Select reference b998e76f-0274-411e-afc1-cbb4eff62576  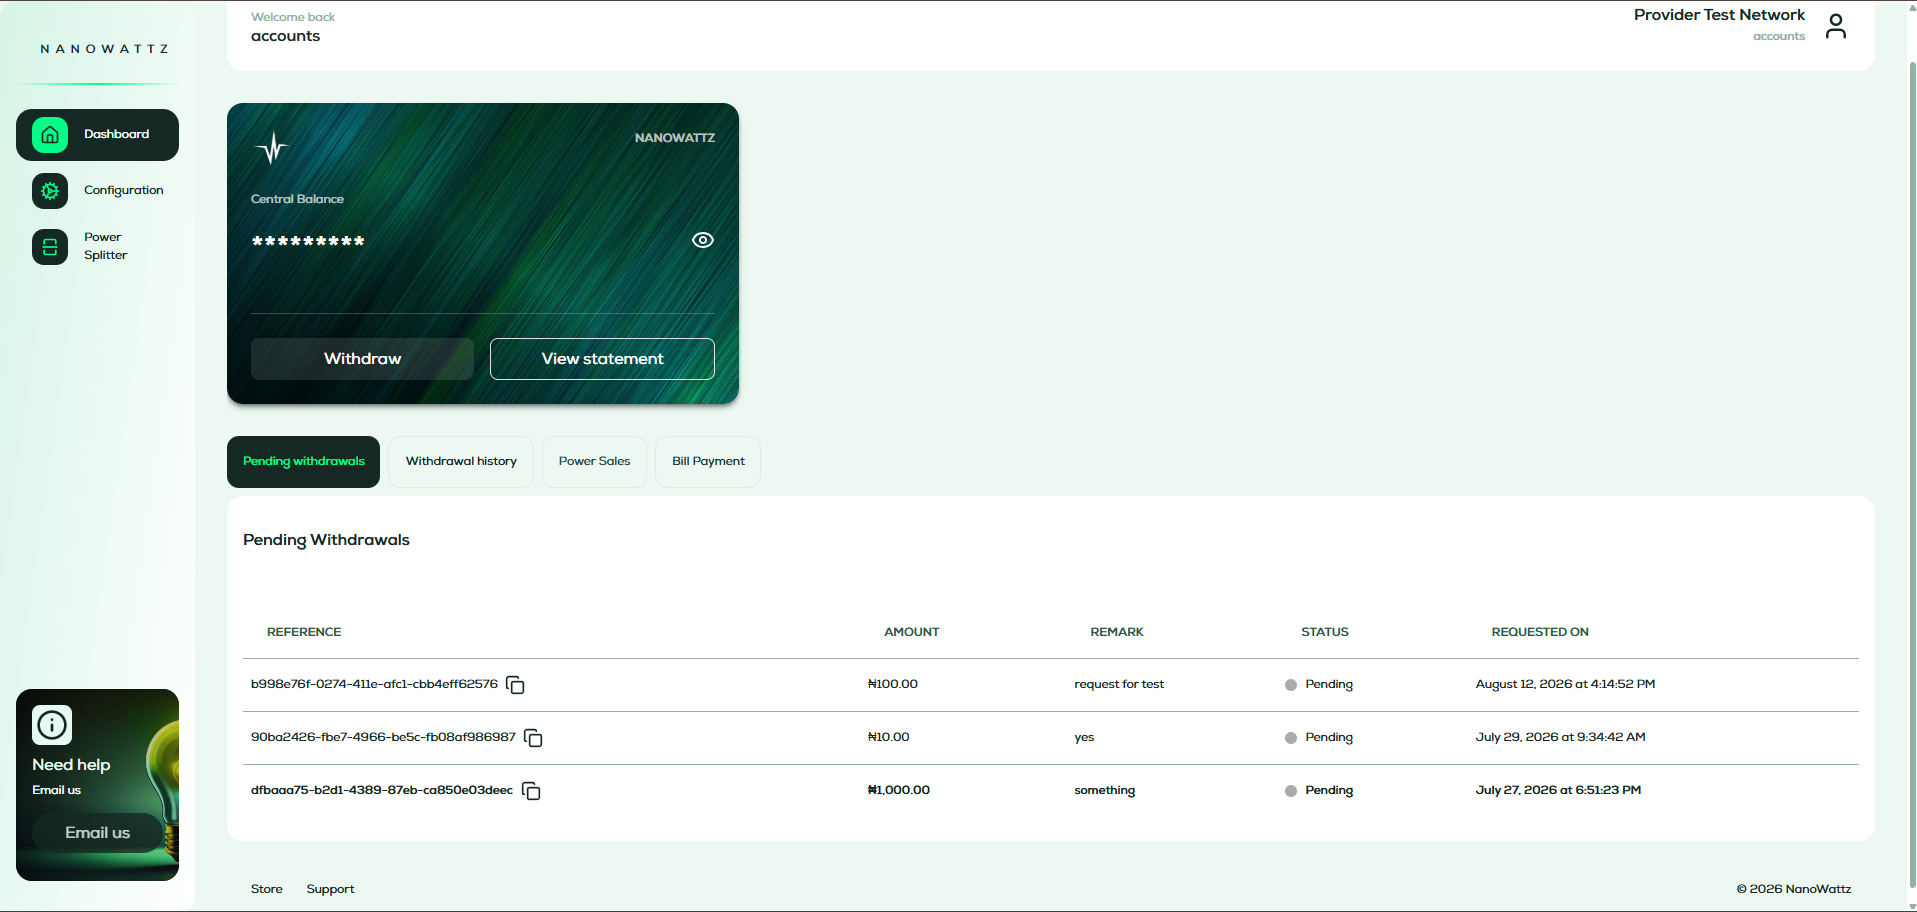coord(374,684)
